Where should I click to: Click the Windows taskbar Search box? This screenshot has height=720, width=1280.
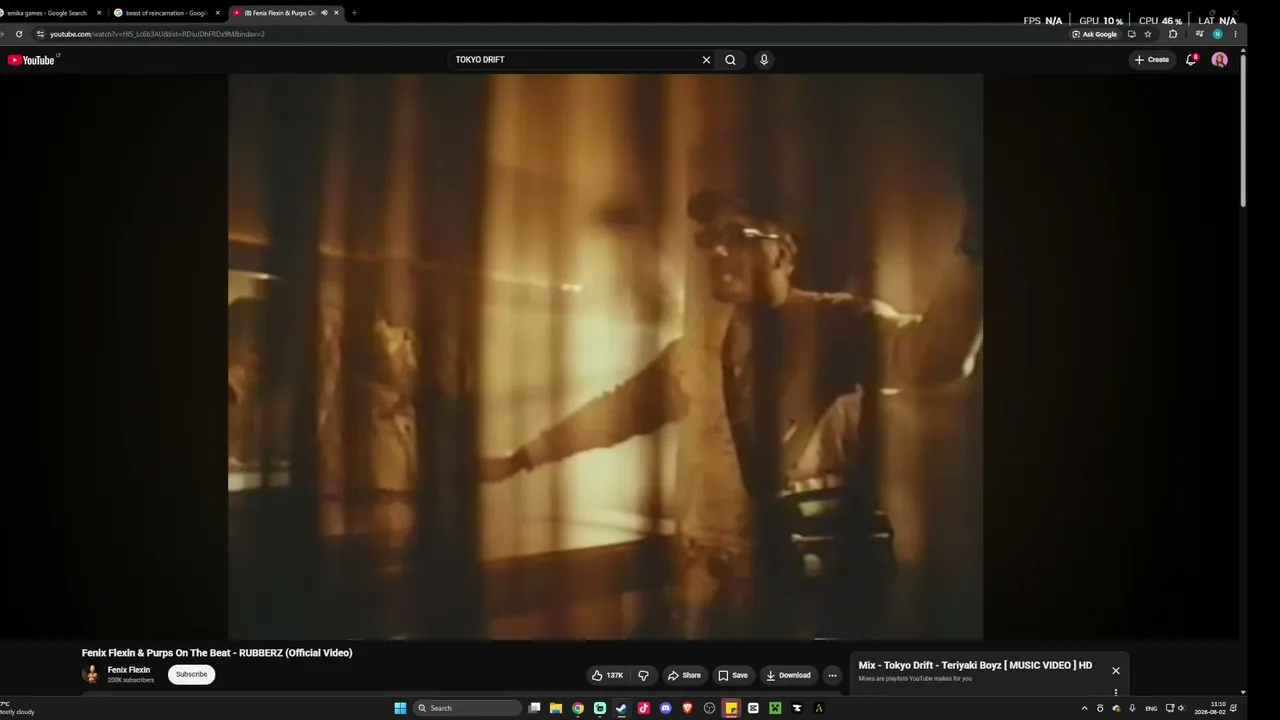tap(468, 708)
